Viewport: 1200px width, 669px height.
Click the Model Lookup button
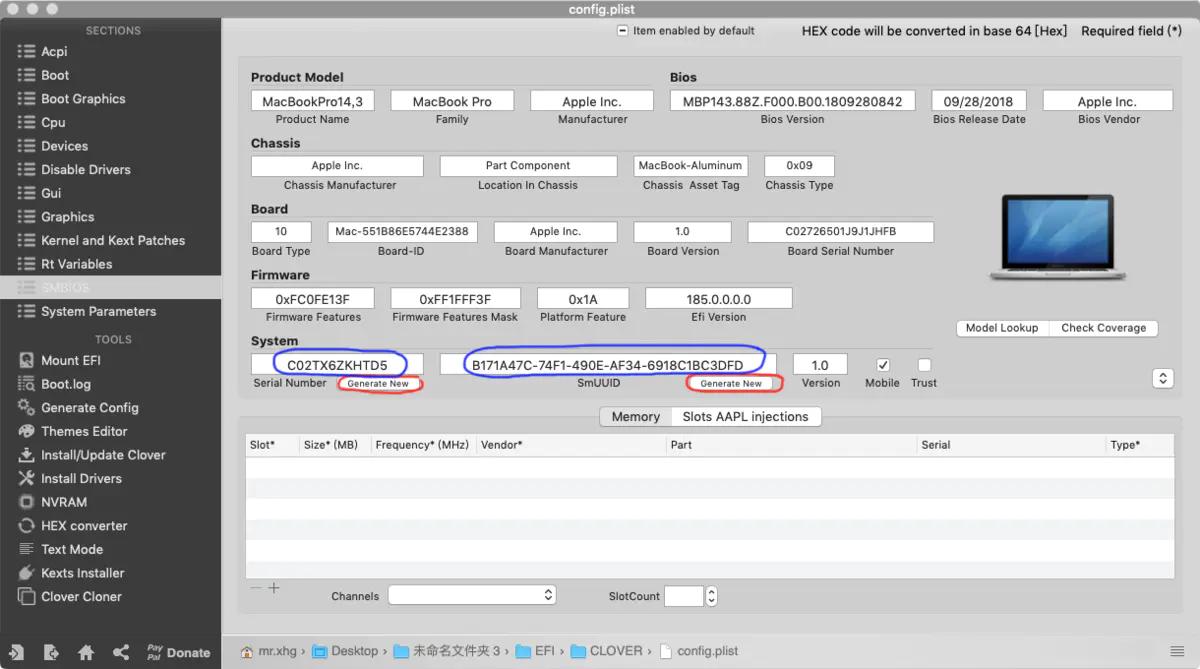(x=1002, y=327)
